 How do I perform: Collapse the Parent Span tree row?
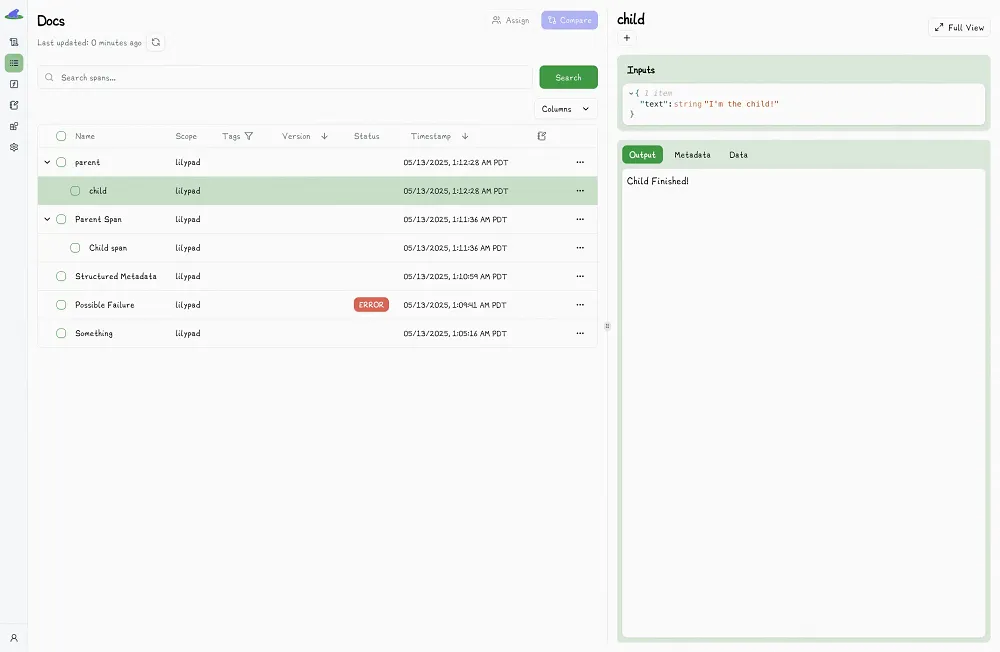47,219
